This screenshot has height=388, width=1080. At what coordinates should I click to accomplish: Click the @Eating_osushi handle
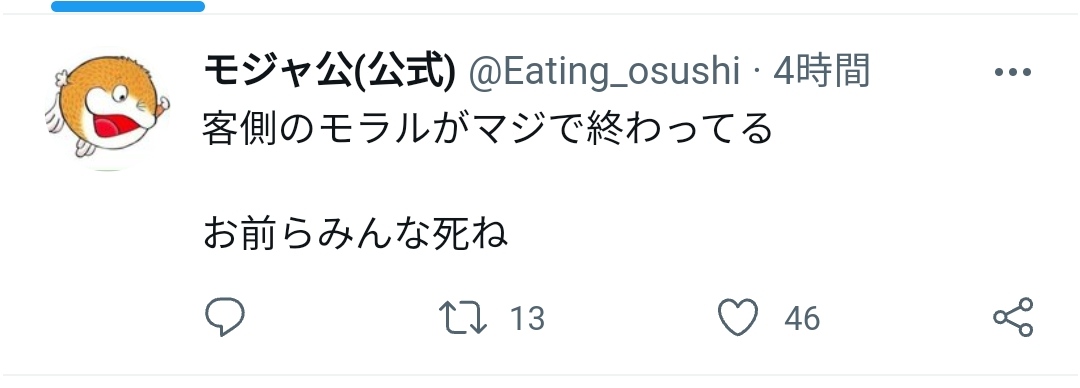(604, 72)
